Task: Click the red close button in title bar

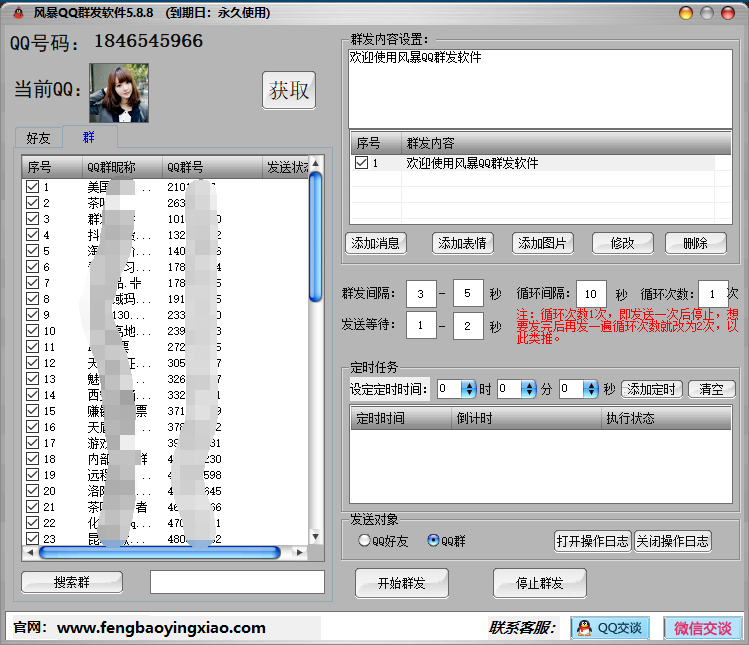Action: 728,13
